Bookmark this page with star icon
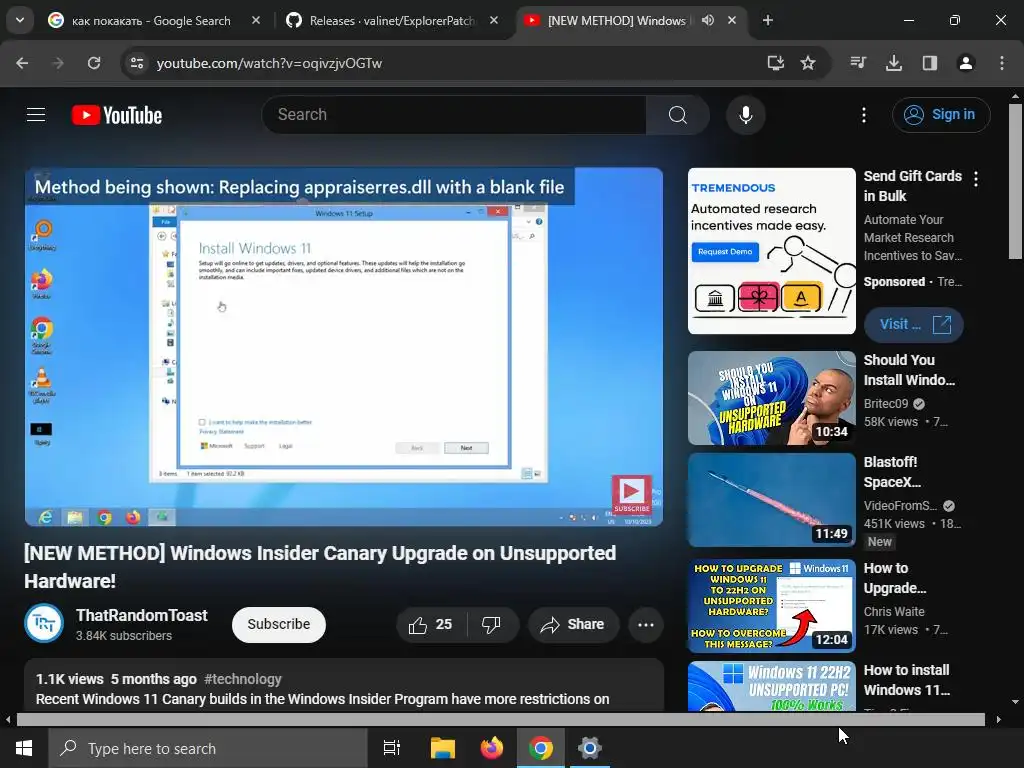Screen dimensions: 1024x768 [x=808, y=63]
